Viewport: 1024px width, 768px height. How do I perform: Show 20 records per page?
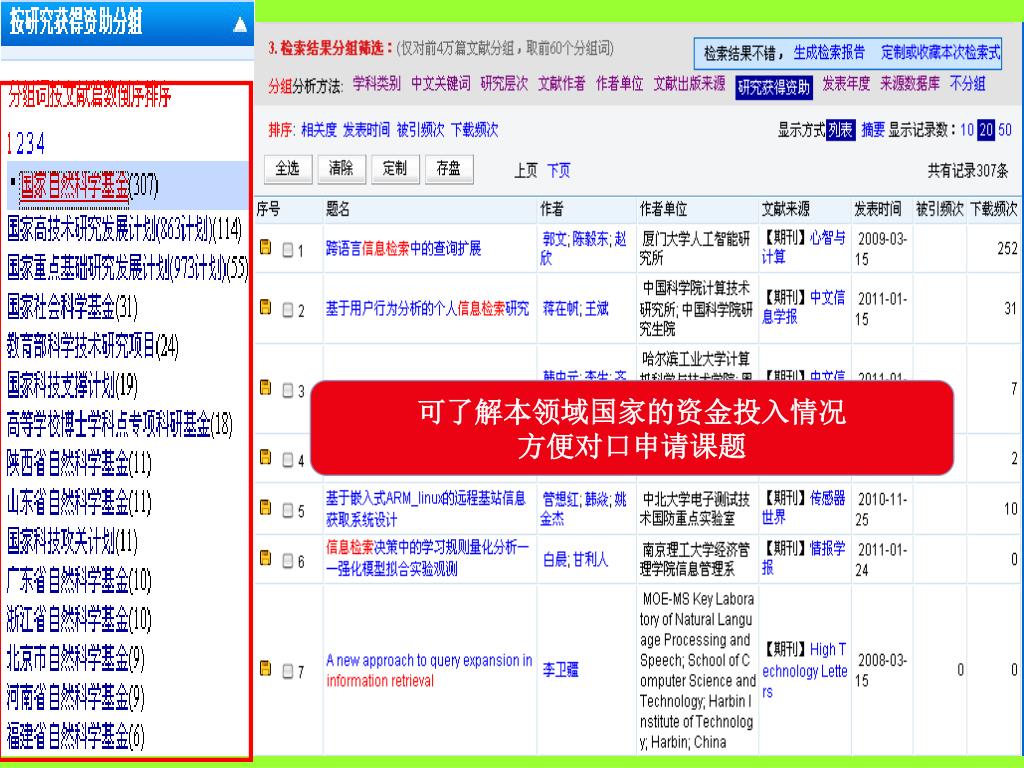coord(985,130)
